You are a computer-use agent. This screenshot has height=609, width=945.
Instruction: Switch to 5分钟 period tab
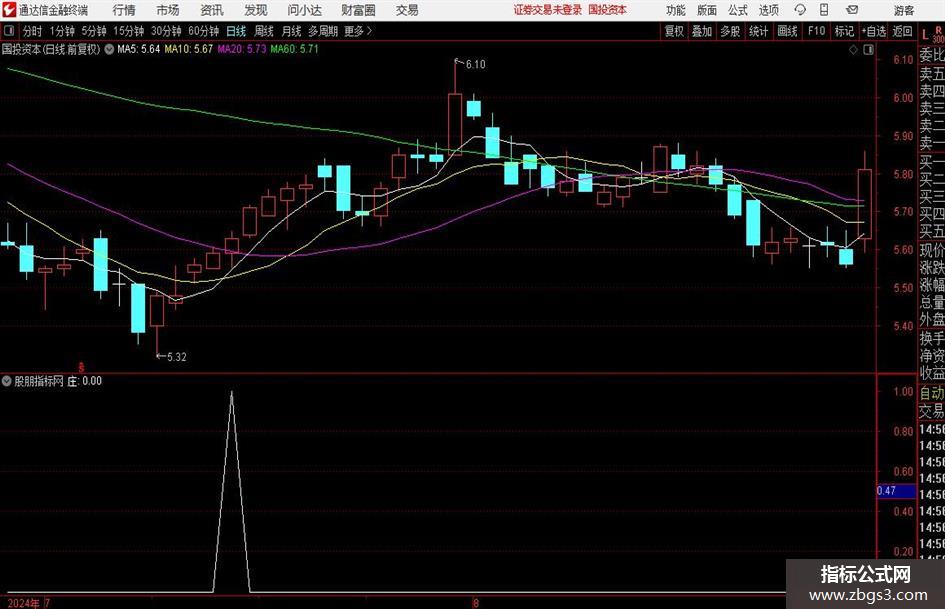click(x=94, y=31)
